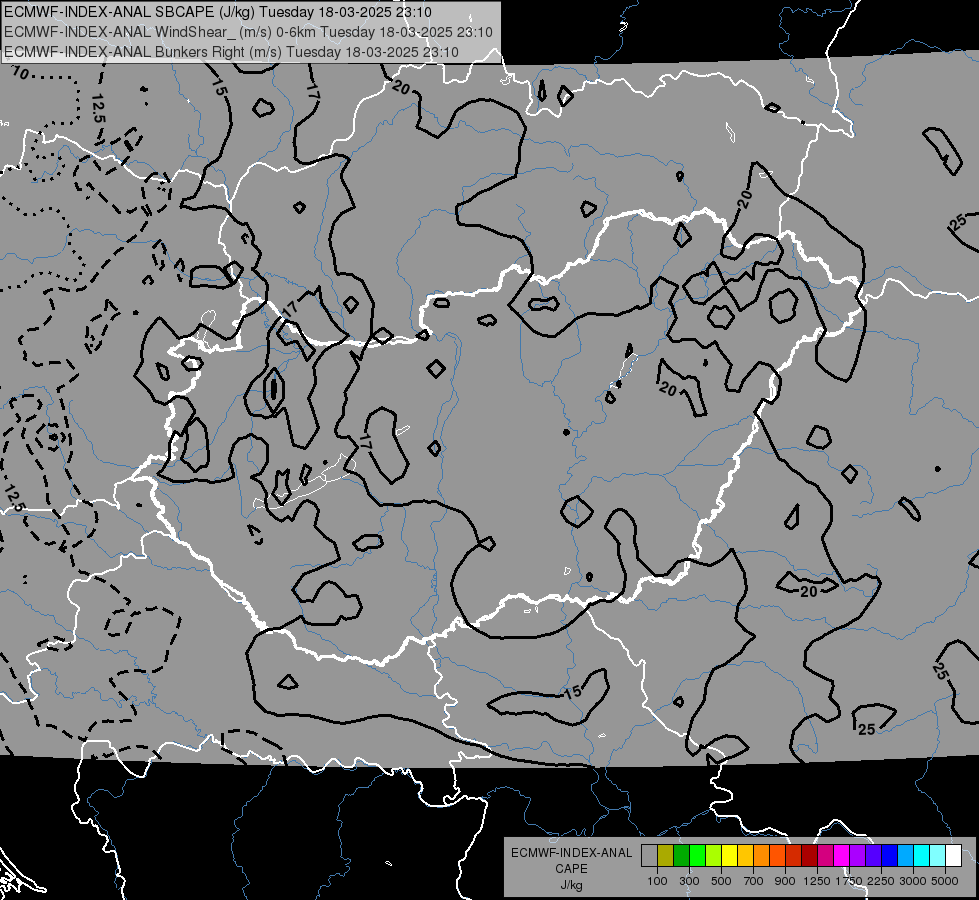
Task: Click the 5000 legend value
Action: (945, 881)
